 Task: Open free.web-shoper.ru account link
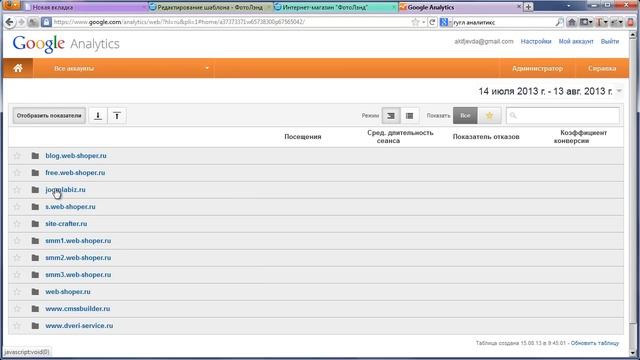(75, 173)
